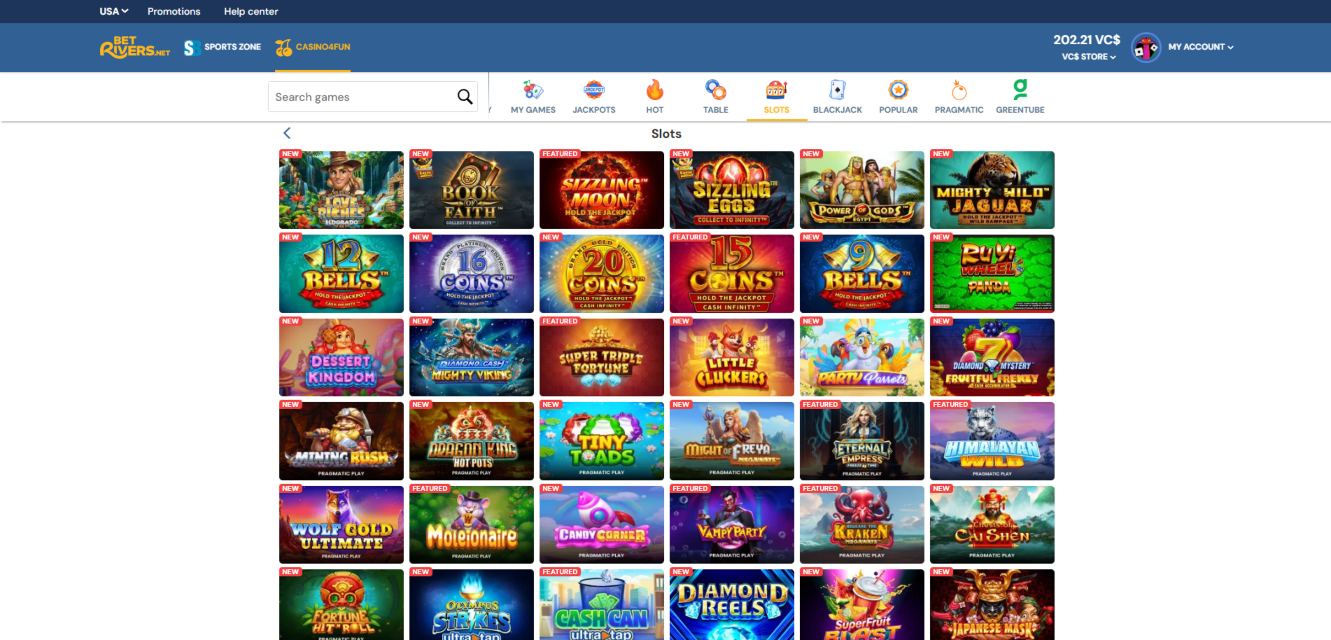The height and width of the screenshot is (640, 1331).
Task: Open the Mighty Wild Jaguar game
Action: click(992, 190)
